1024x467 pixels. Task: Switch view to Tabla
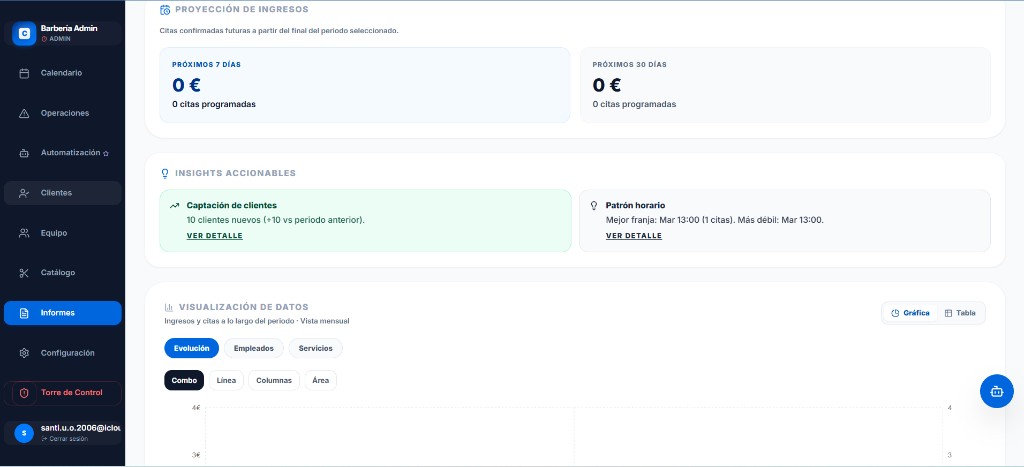(x=960, y=314)
